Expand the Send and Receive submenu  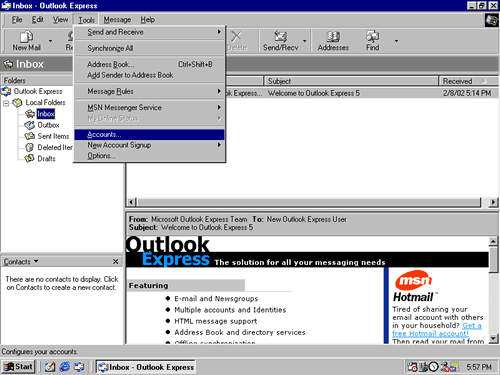150,32
